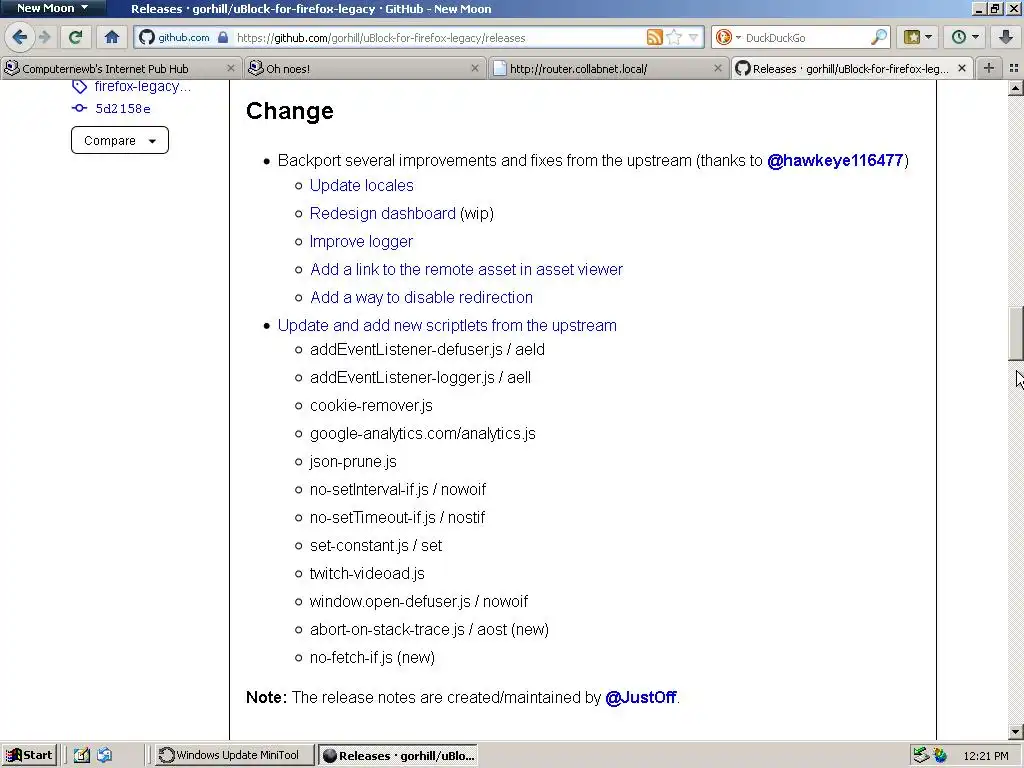Click the GitHub URL in the address bar
Screen dimensions: 1024x768
click(x=381, y=38)
